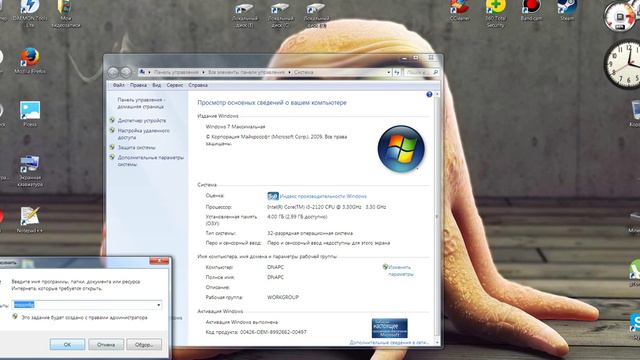Open the DAEMON Tools Lite desktop shortcut
Viewport: 640px width, 360px height.
[29, 13]
